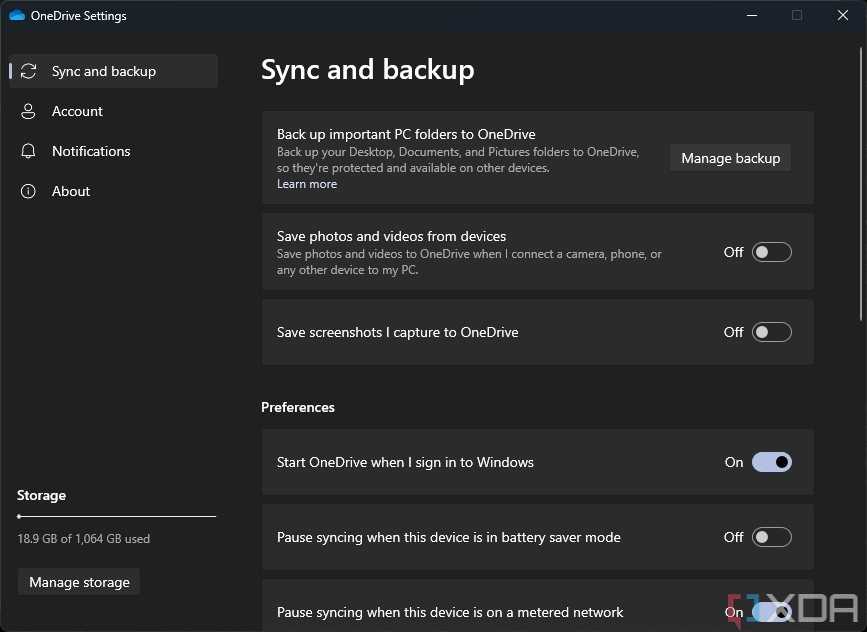Click the 'Sync and backup' page heading

click(x=368, y=70)
